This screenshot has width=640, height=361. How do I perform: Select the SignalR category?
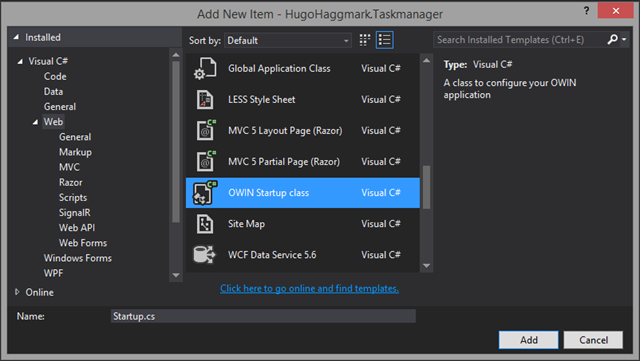75,212
